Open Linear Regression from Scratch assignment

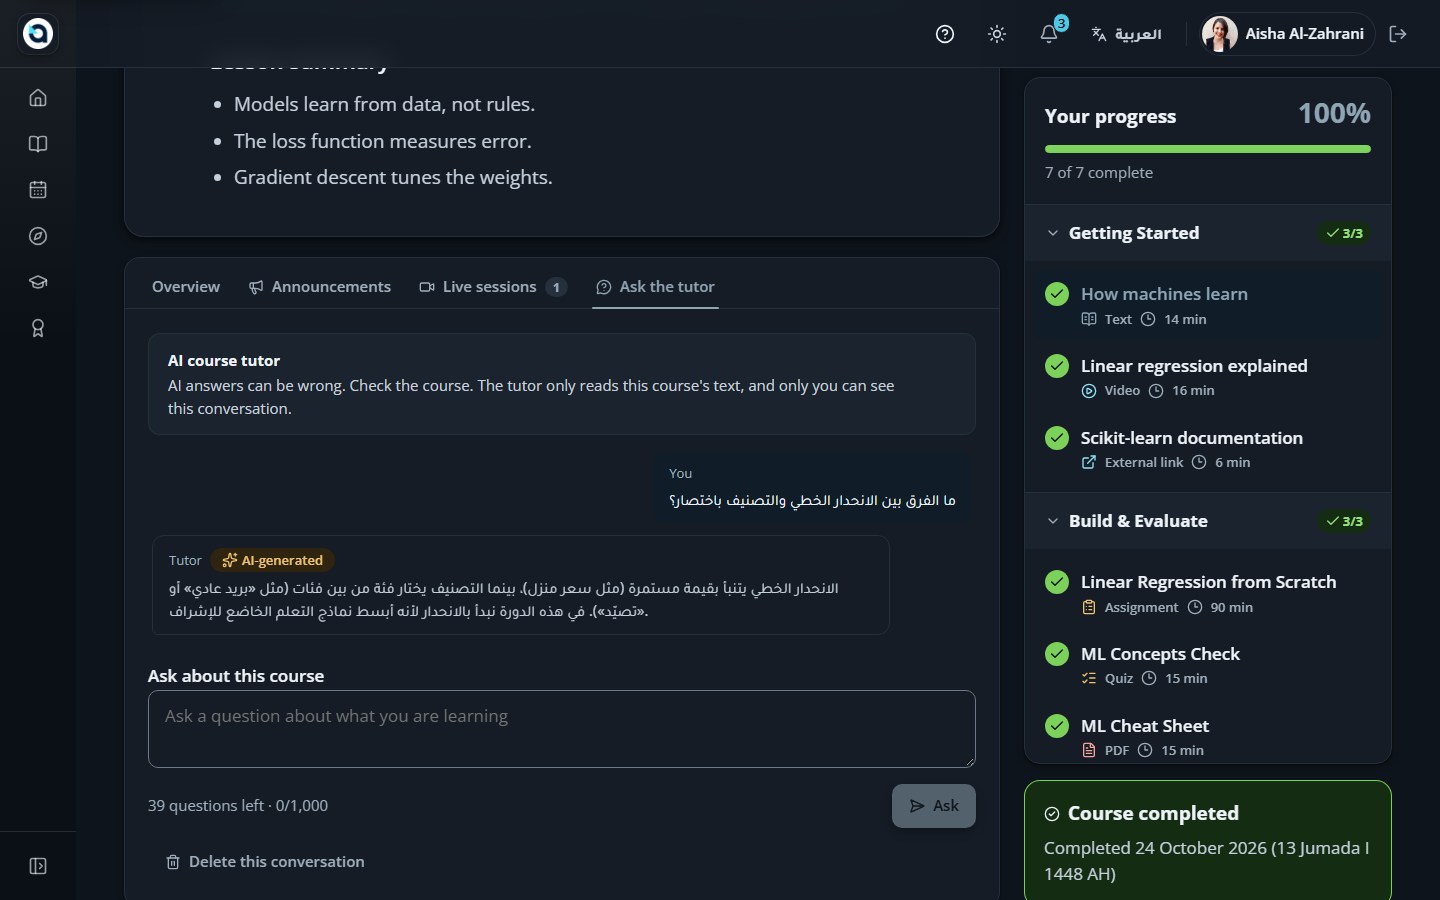1208,593
